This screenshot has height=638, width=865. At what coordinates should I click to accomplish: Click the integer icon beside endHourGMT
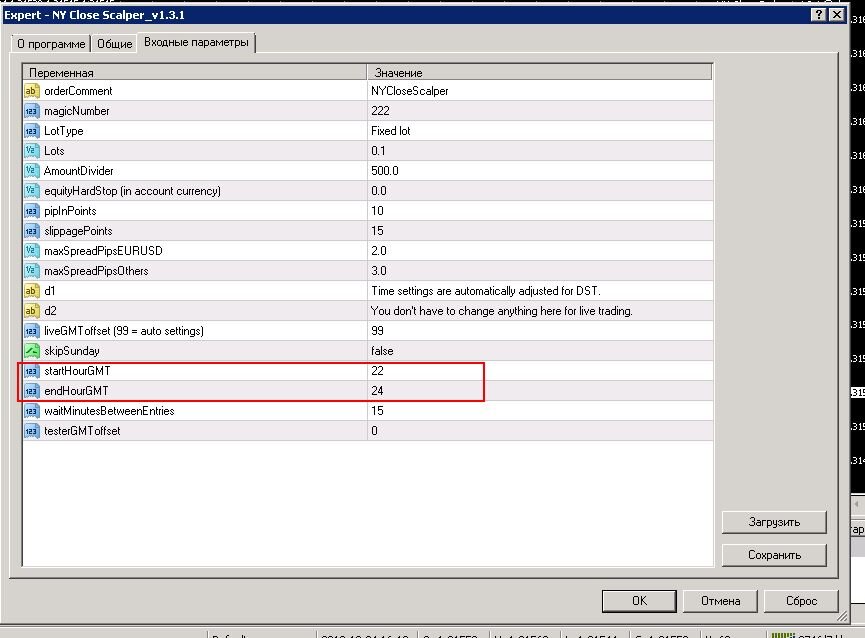(x=31, y=391)
